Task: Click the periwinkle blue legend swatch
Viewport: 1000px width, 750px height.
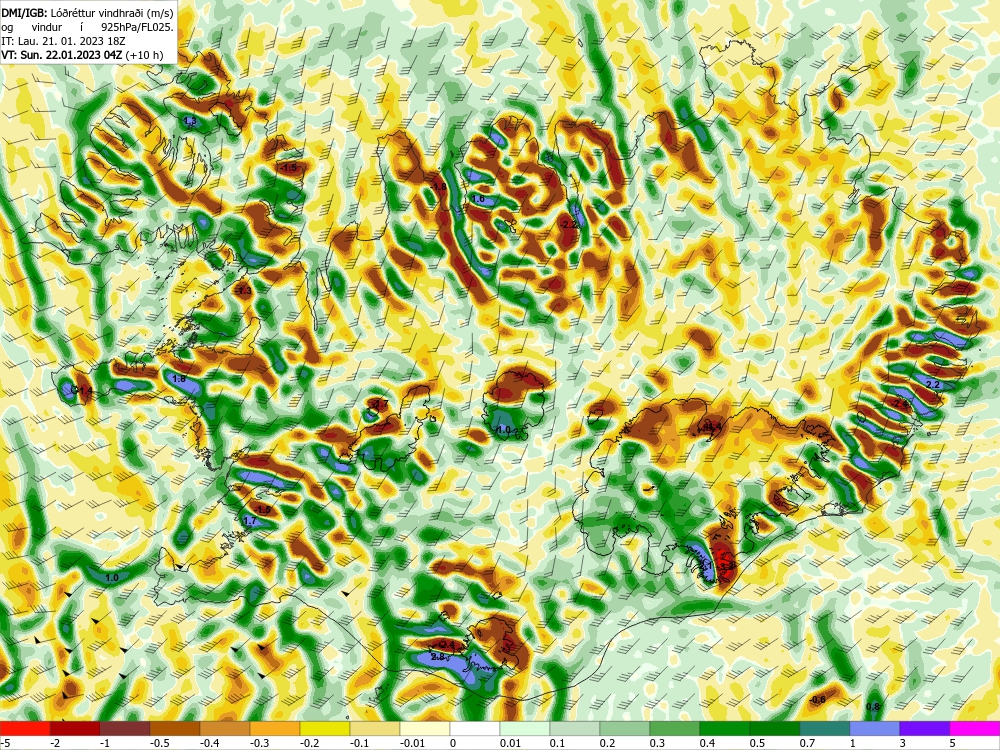Action: tap(875, 728)
